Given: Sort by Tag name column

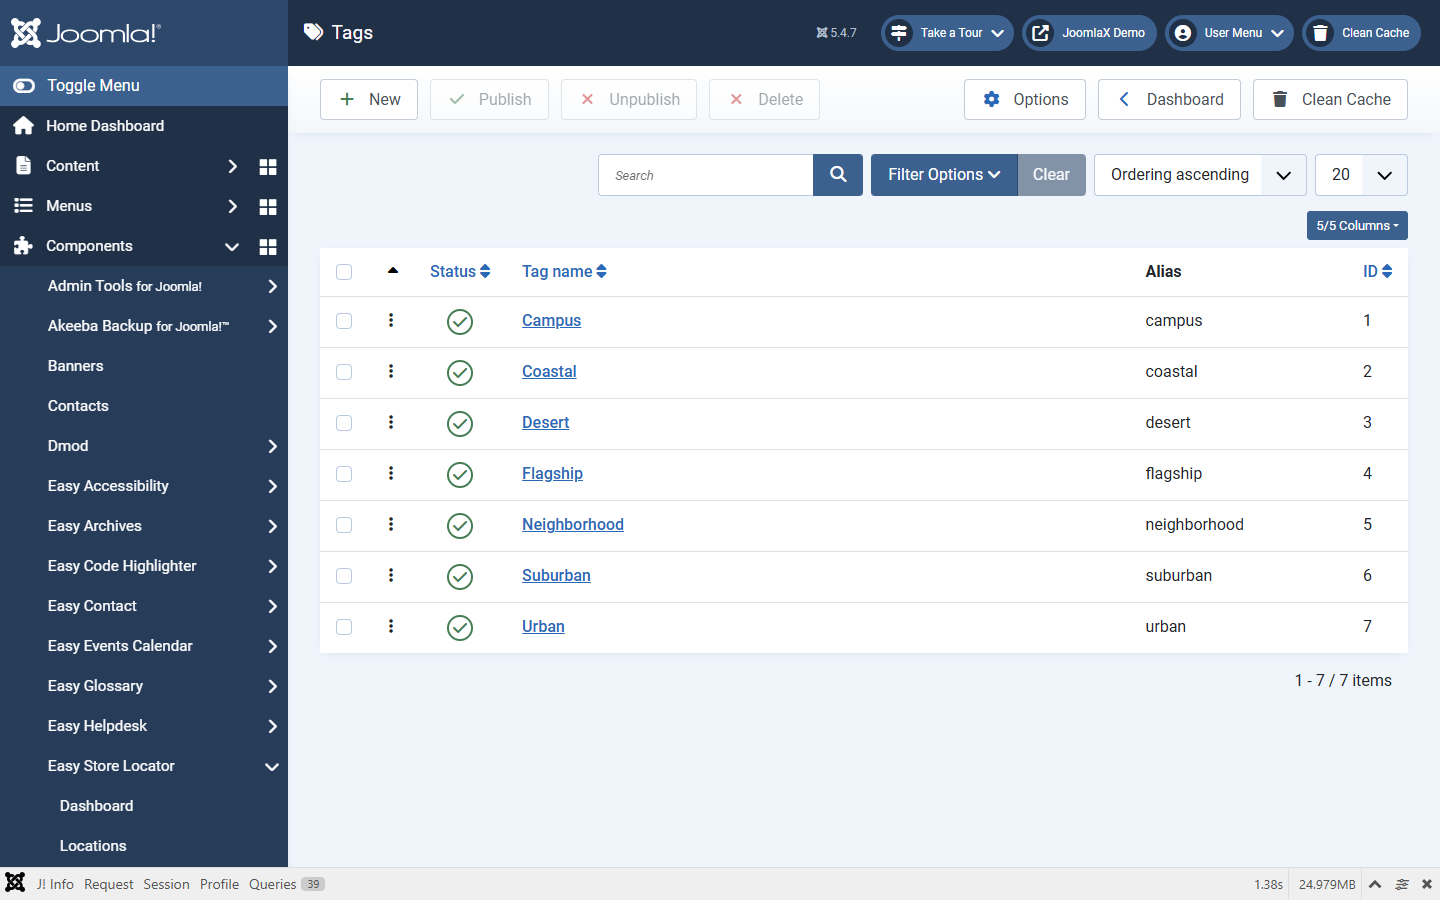Looking at the screenshot, I should (x=564, y=271).
